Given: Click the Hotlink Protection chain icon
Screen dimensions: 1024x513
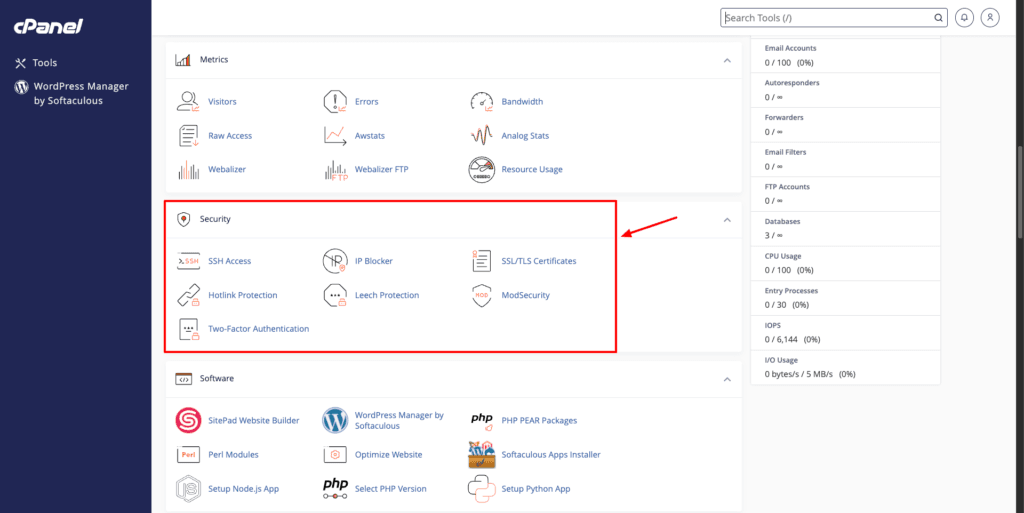Looking at the screenshot, I should (189, 295).
